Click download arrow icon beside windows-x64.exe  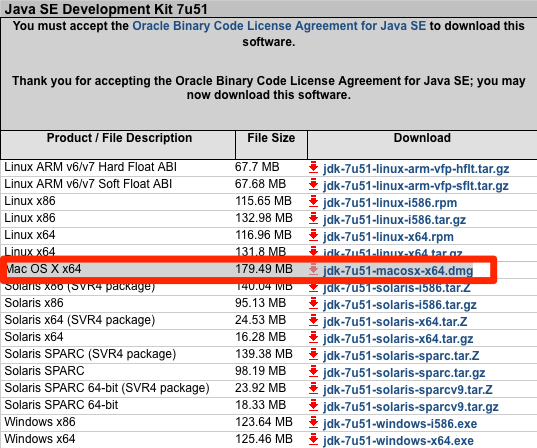[x=313, y=439]
